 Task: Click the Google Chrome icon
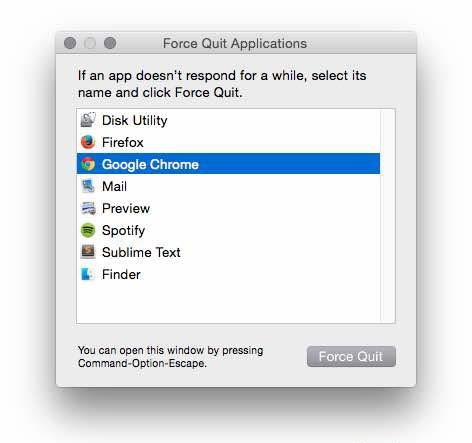click(88, 164)
